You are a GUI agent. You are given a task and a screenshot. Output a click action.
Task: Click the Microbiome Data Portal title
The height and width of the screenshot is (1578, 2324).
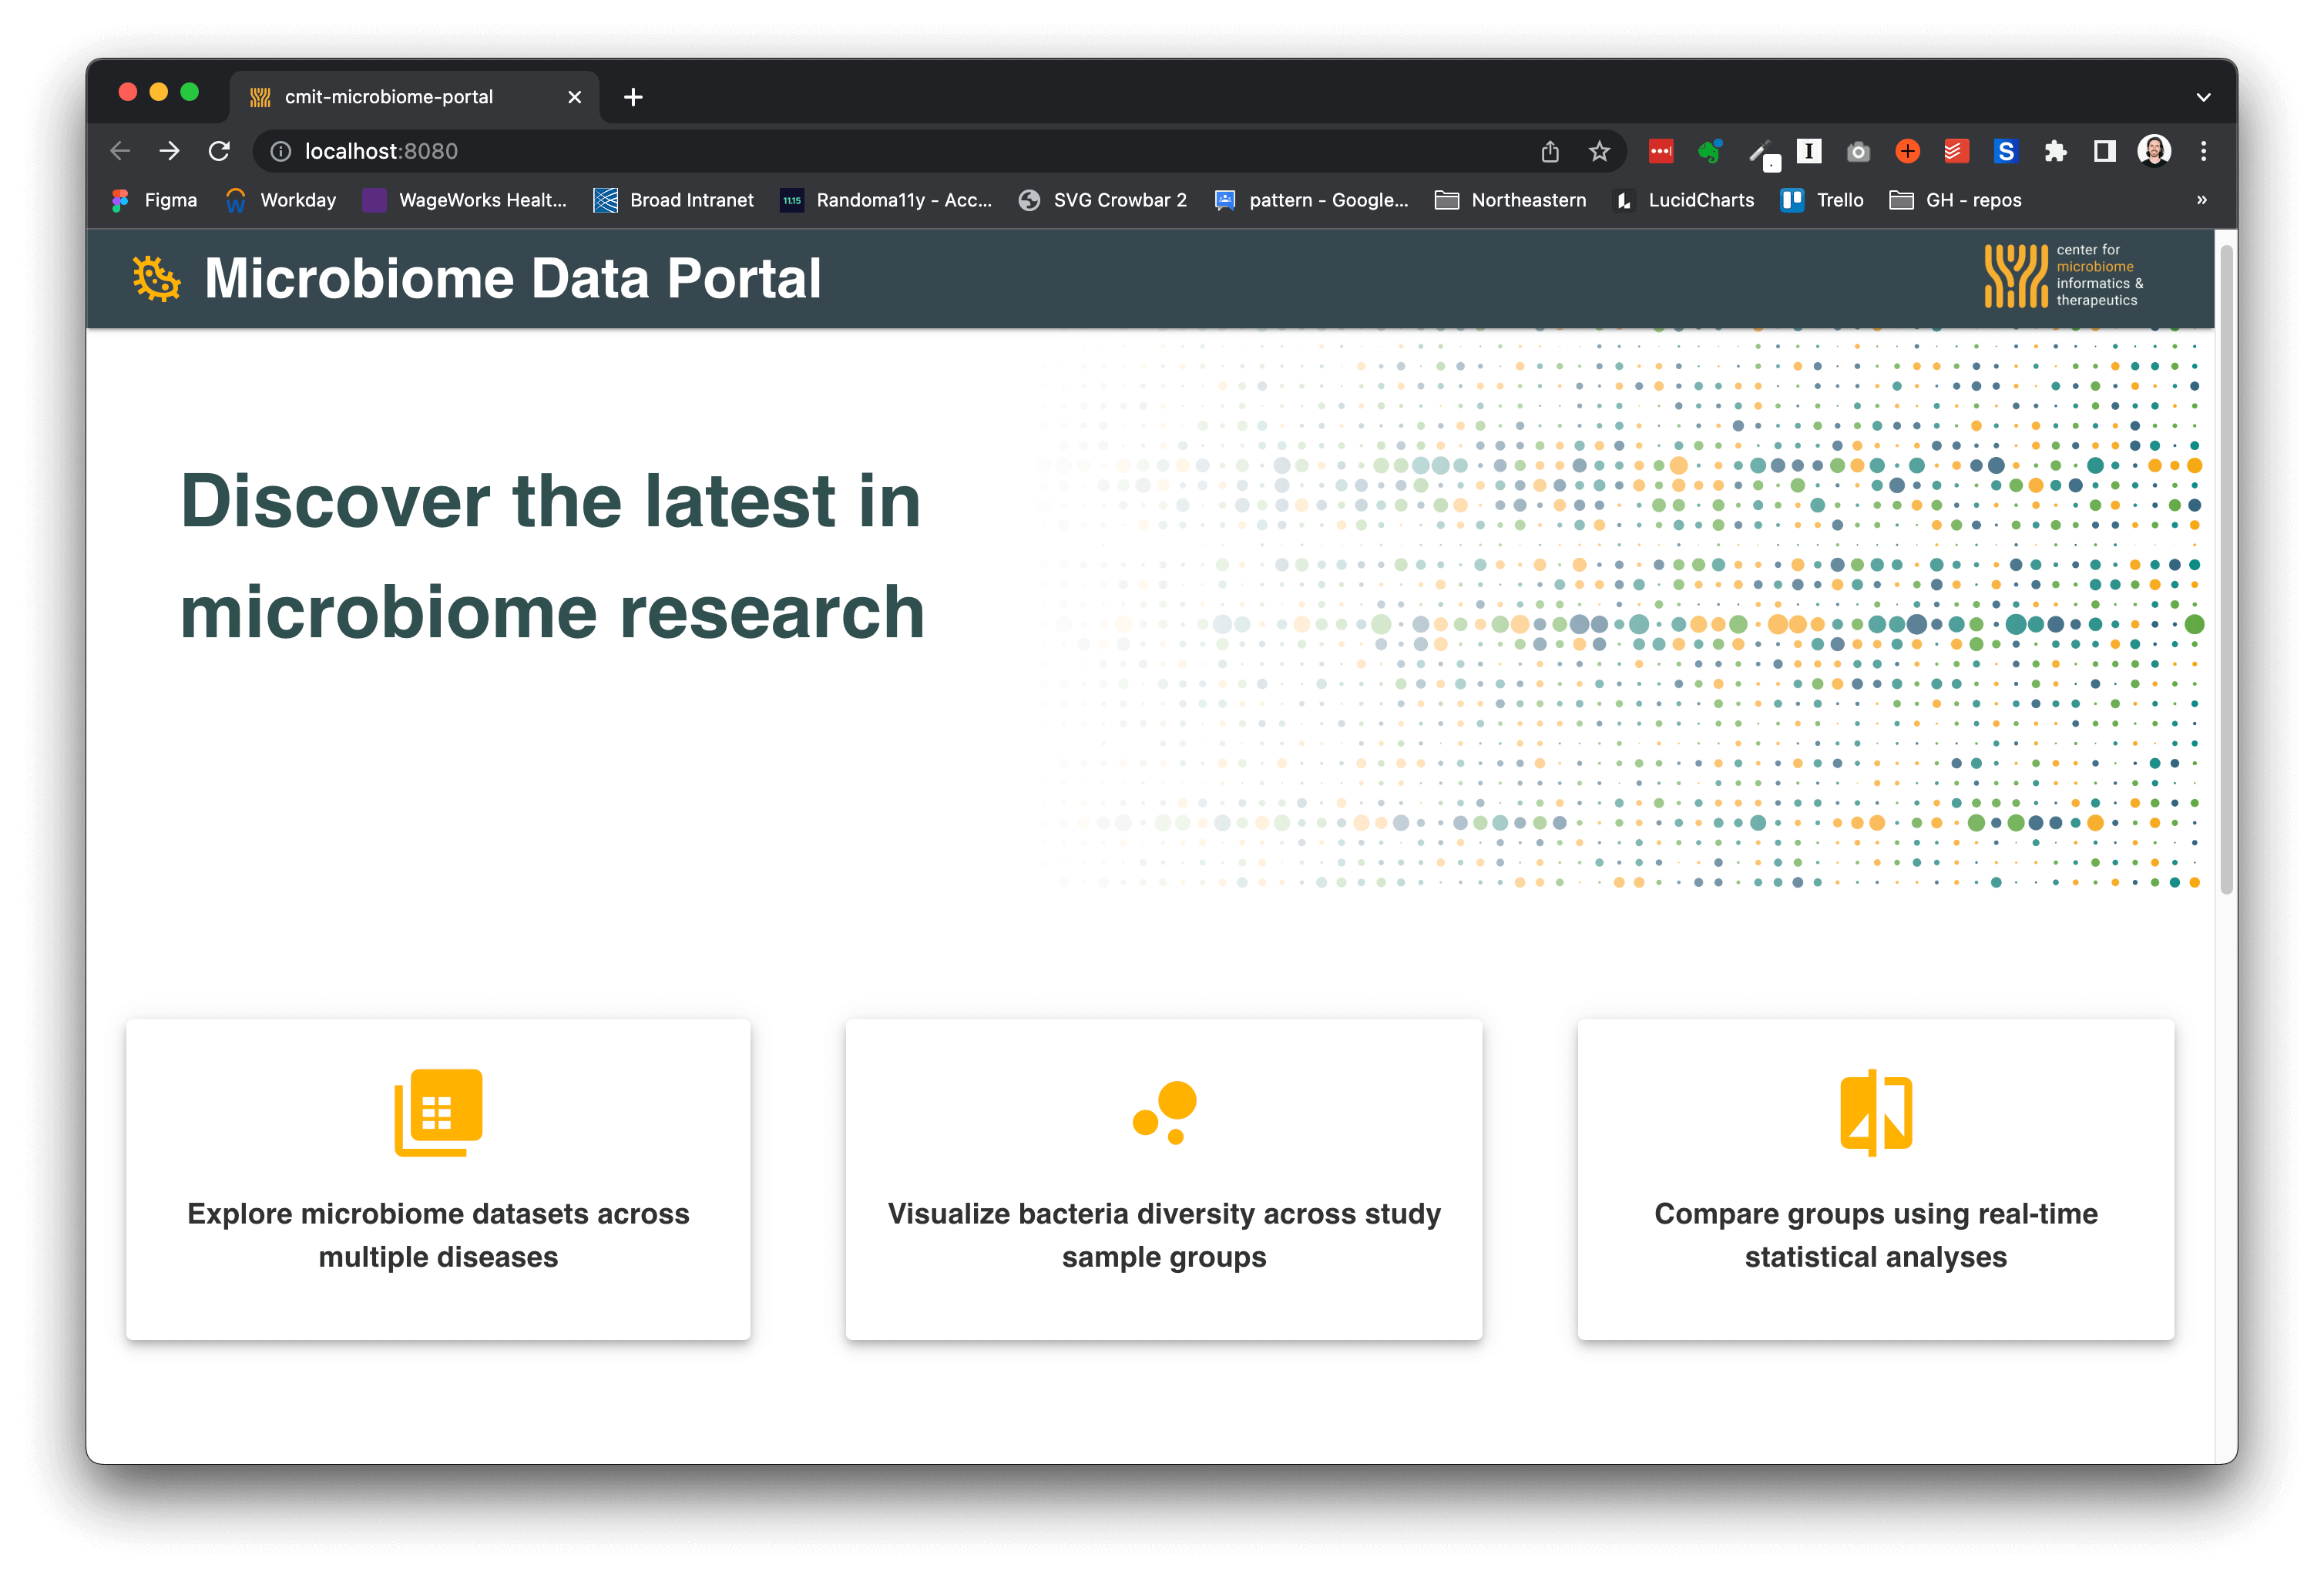pos(513,278)
